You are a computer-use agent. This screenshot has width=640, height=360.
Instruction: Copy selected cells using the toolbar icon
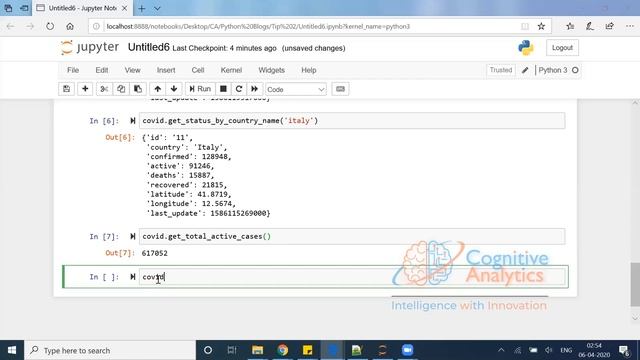pyautogui.click(x=121, y=89)
